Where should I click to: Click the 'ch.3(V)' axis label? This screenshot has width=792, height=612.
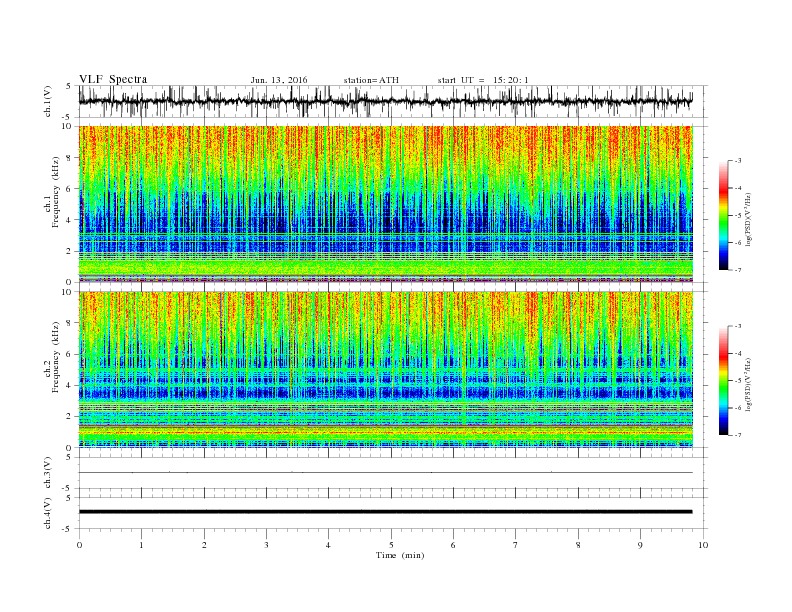[x=48, y=473]
